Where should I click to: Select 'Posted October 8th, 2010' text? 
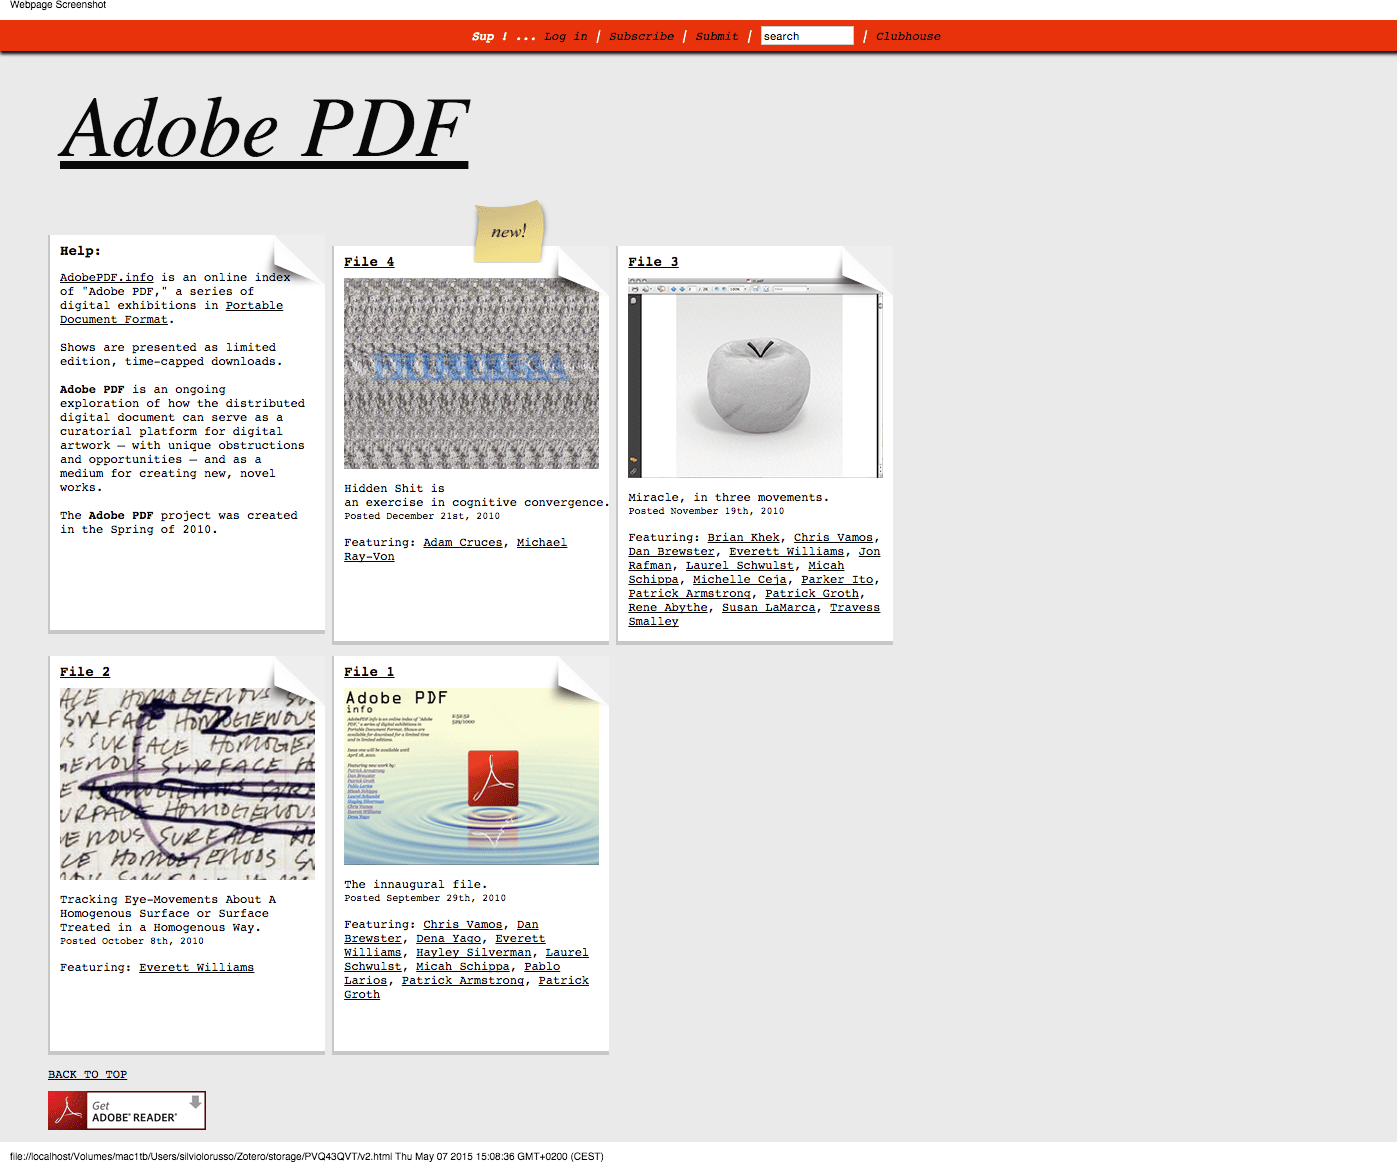(x=132, y=941)
